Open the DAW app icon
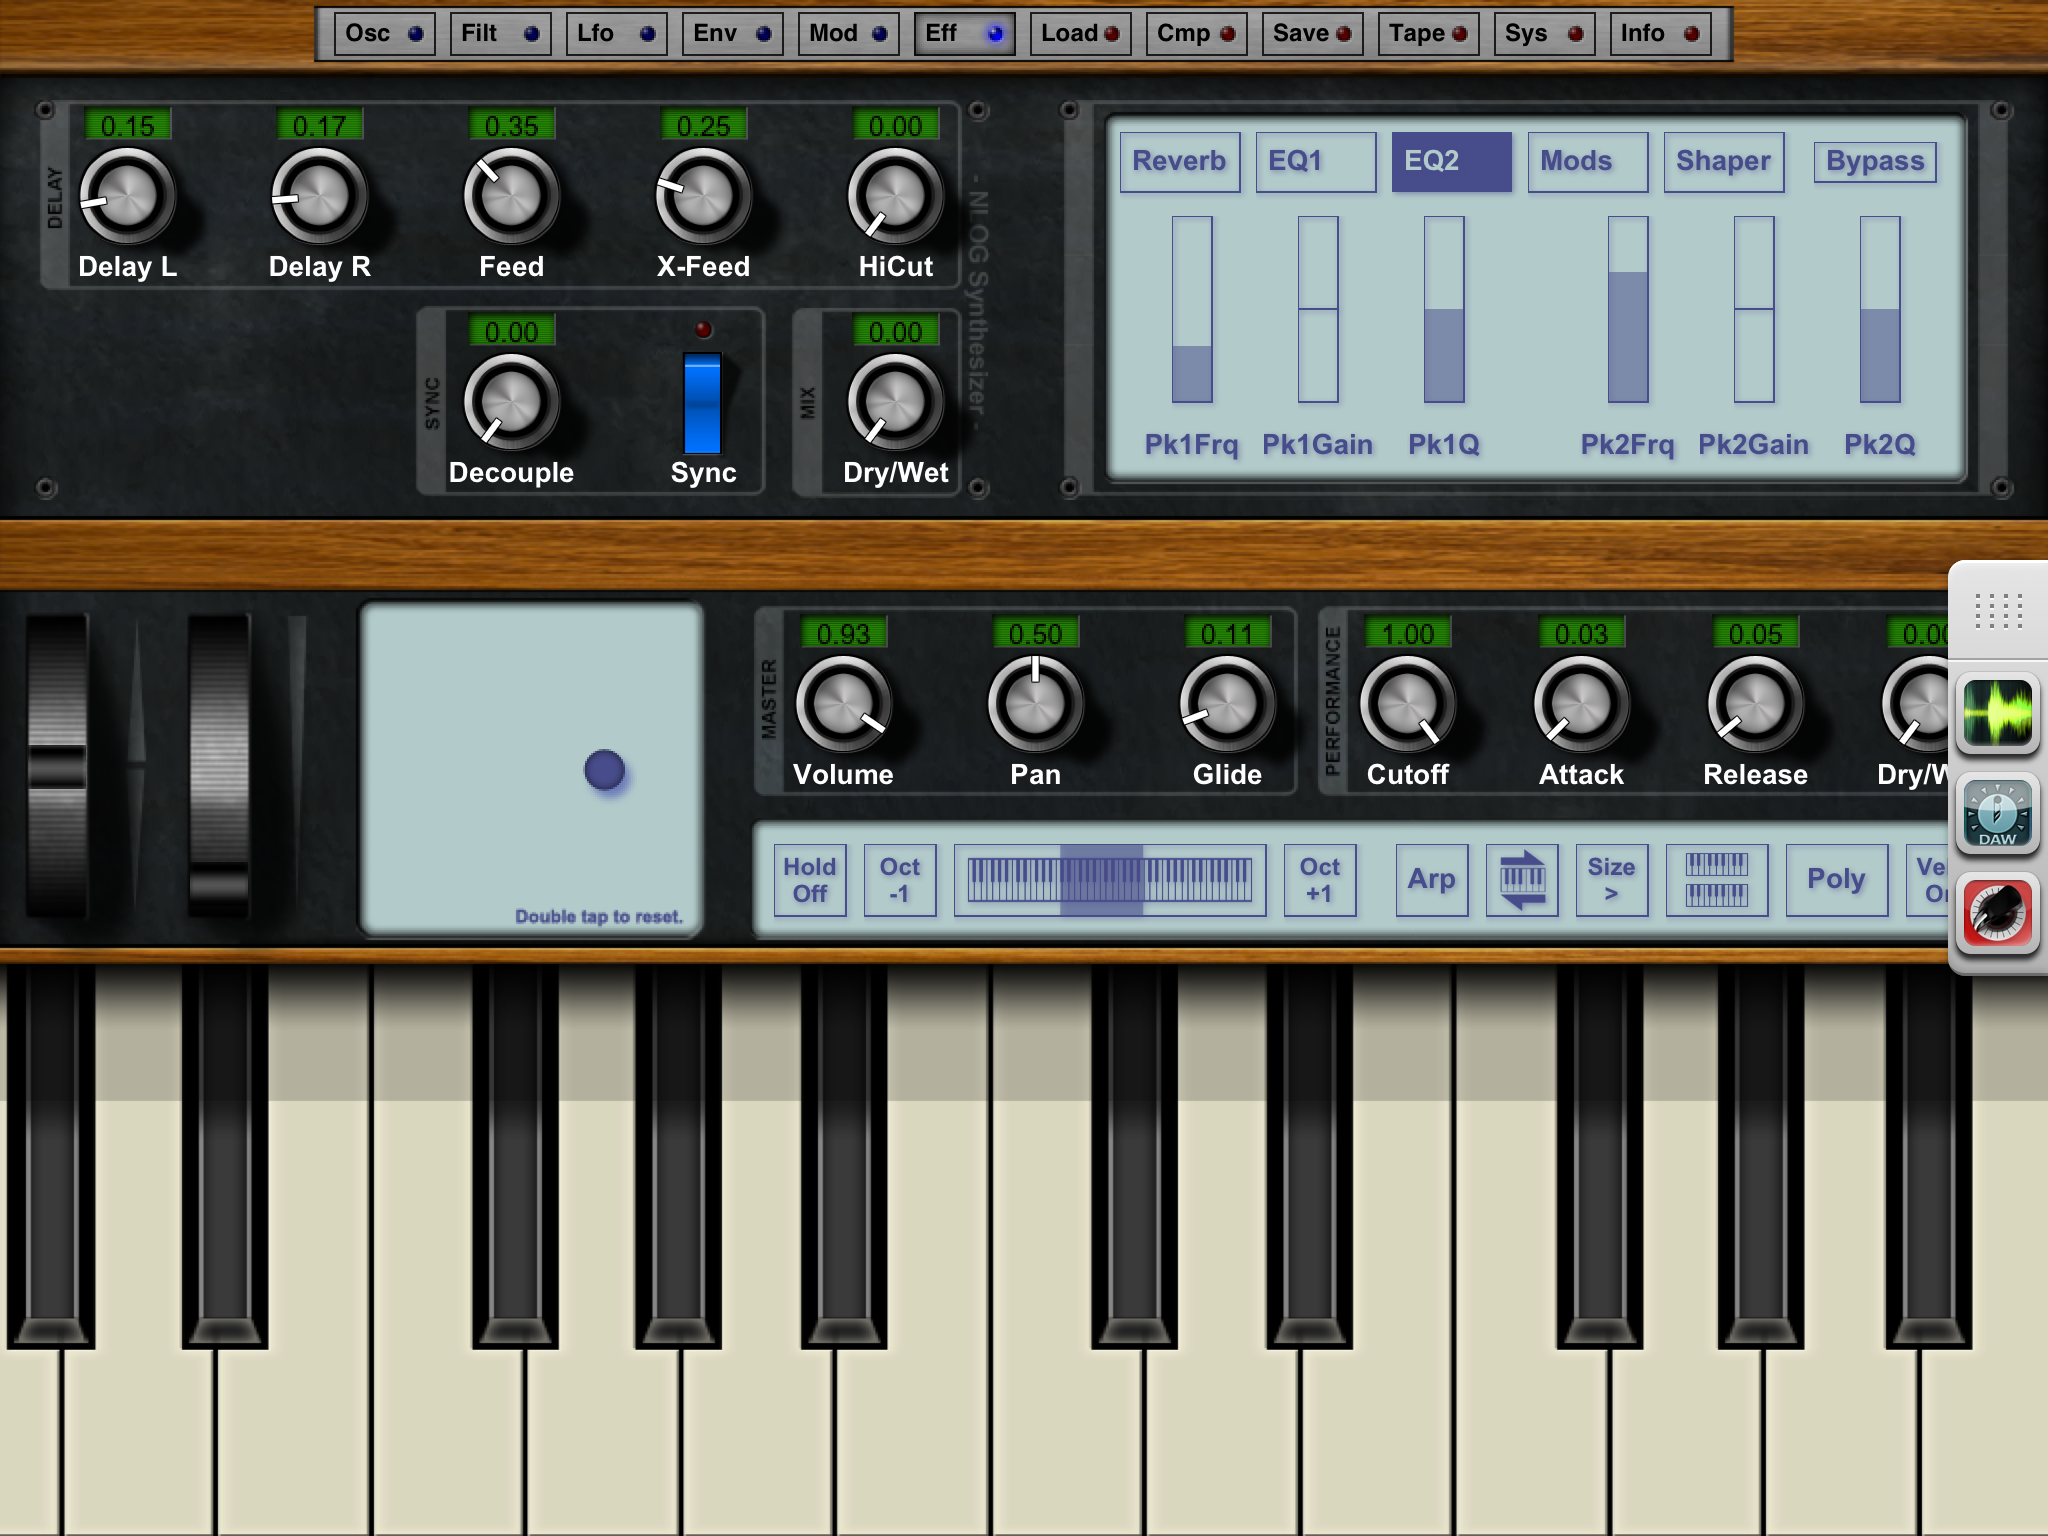2048x1536 pixels. (x=1997, y=812)
